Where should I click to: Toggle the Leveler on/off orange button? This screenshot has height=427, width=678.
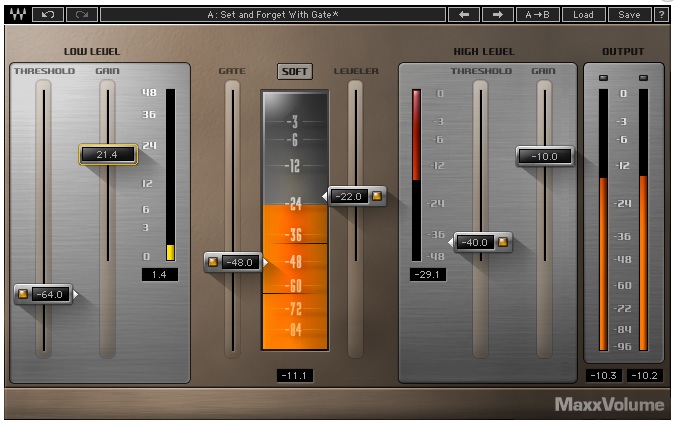tap(377, 196)
